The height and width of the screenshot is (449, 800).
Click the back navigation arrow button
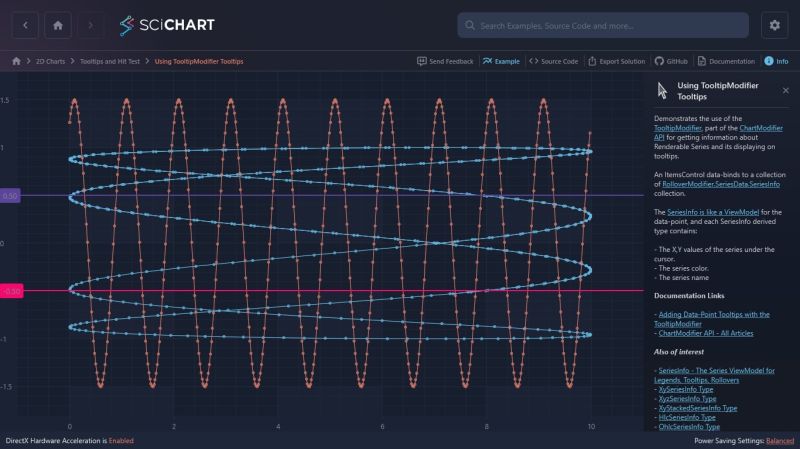point(25,25)
